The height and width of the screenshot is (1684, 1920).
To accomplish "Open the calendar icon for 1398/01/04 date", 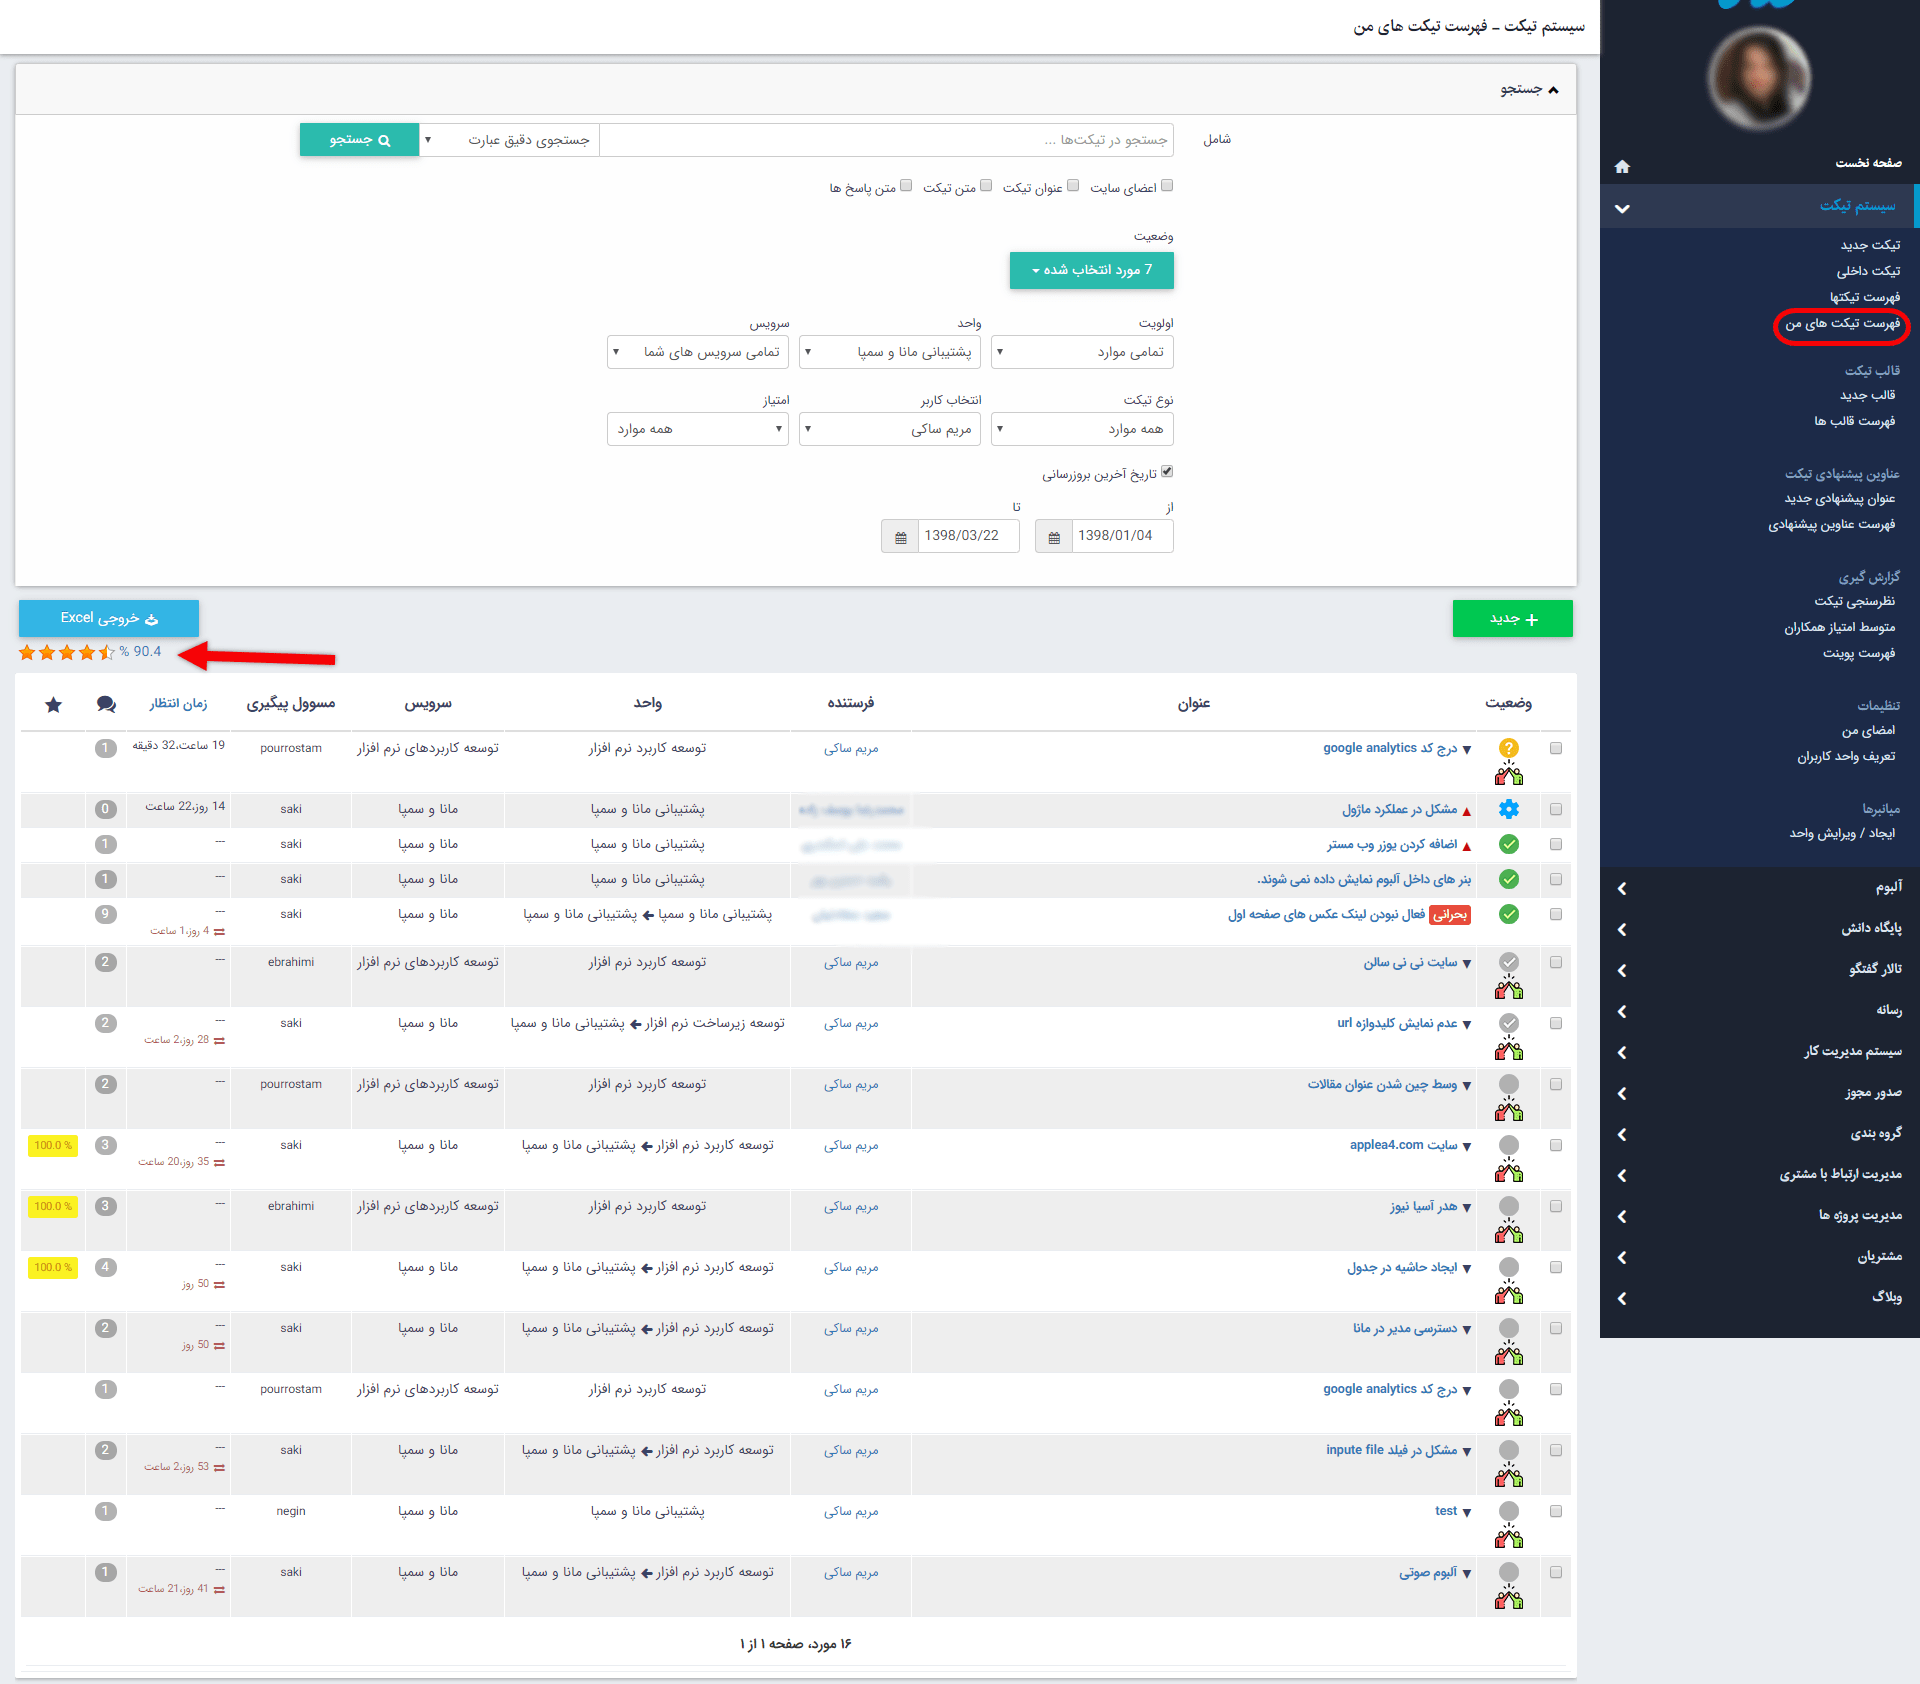I will 1053,537.
